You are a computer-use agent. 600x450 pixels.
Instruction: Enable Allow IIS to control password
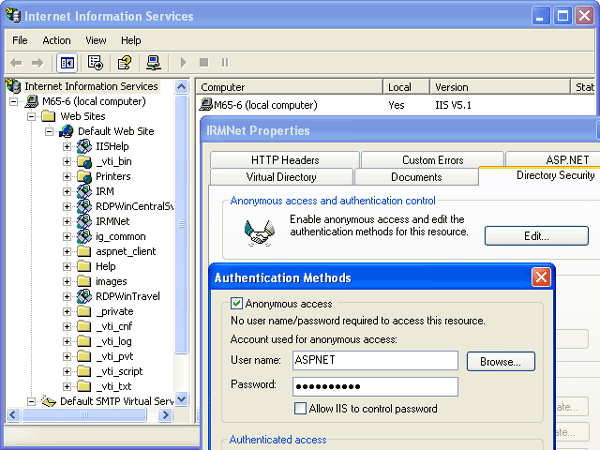(x=300, y=408)
